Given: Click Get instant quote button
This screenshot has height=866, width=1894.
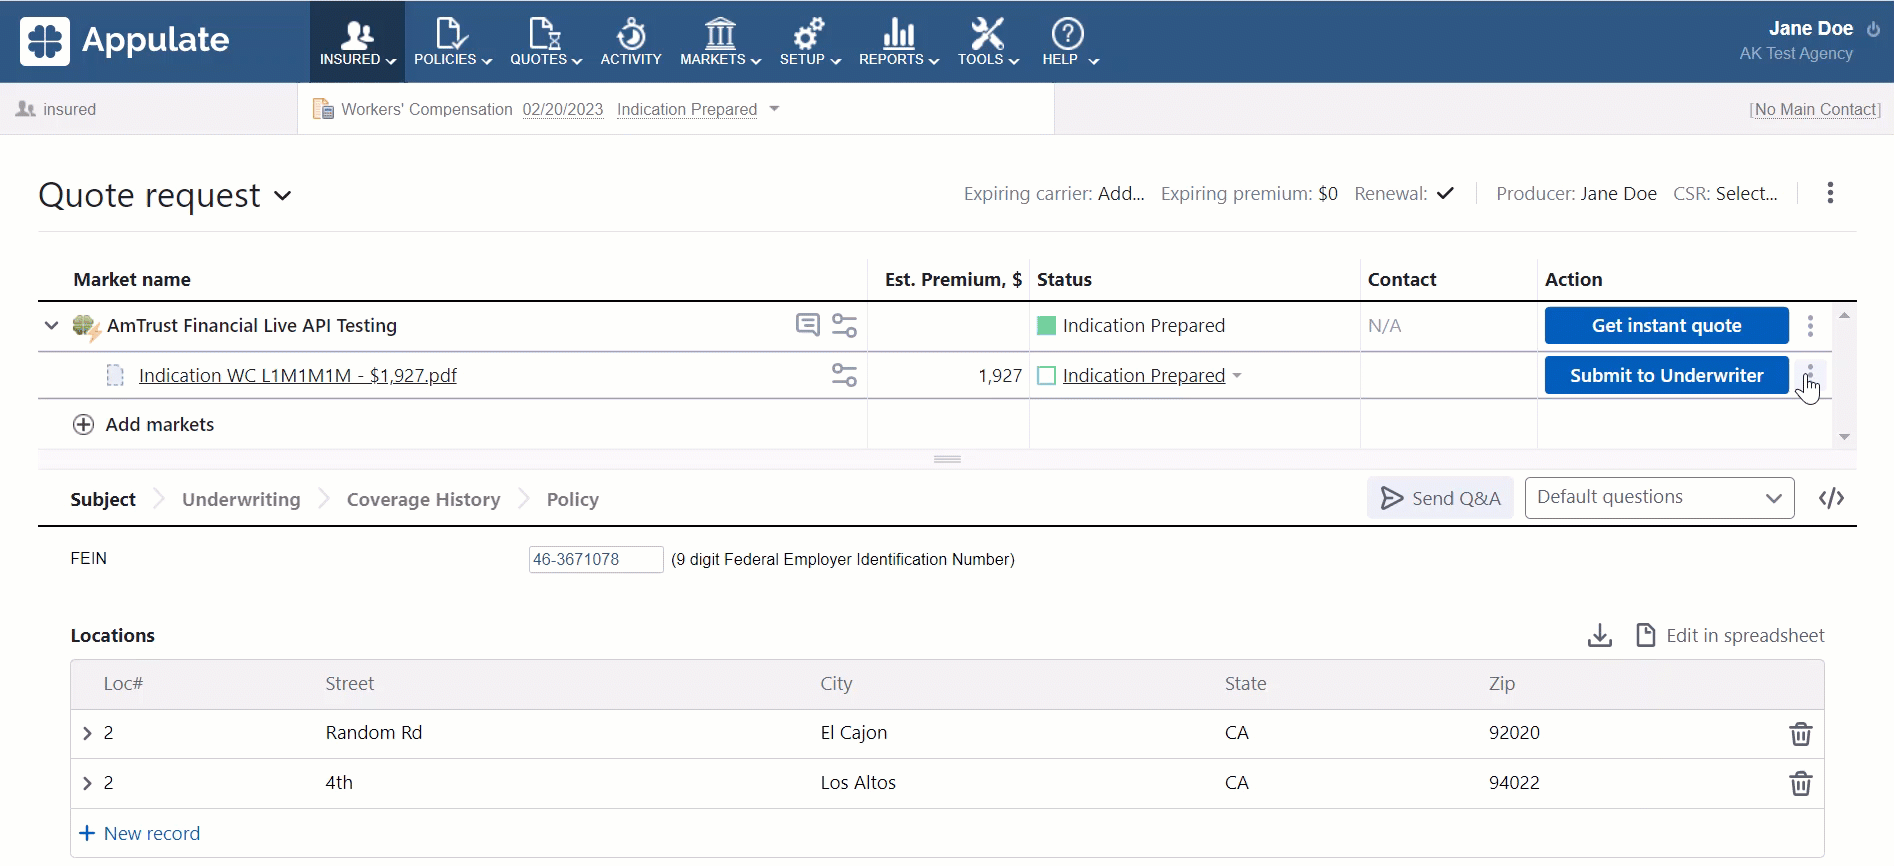Looking at the screenshot, I should point(1666,325).
